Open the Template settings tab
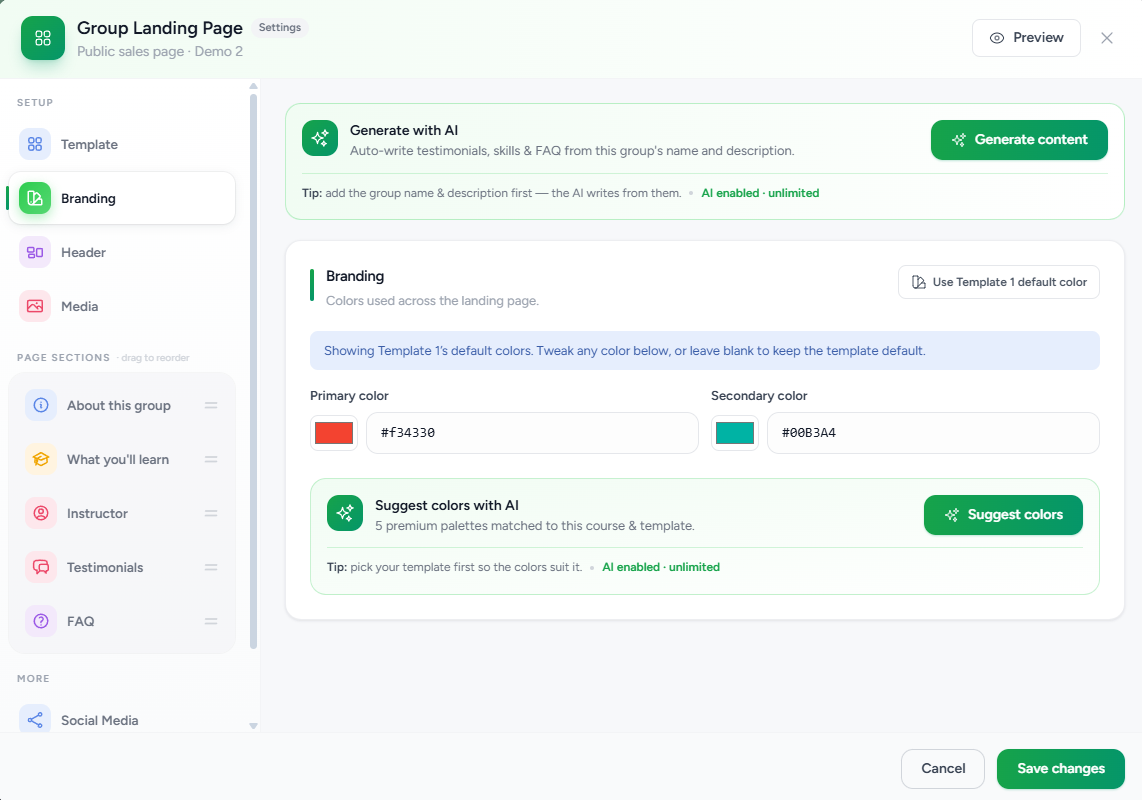The image size is (1142, 800). 122,144
